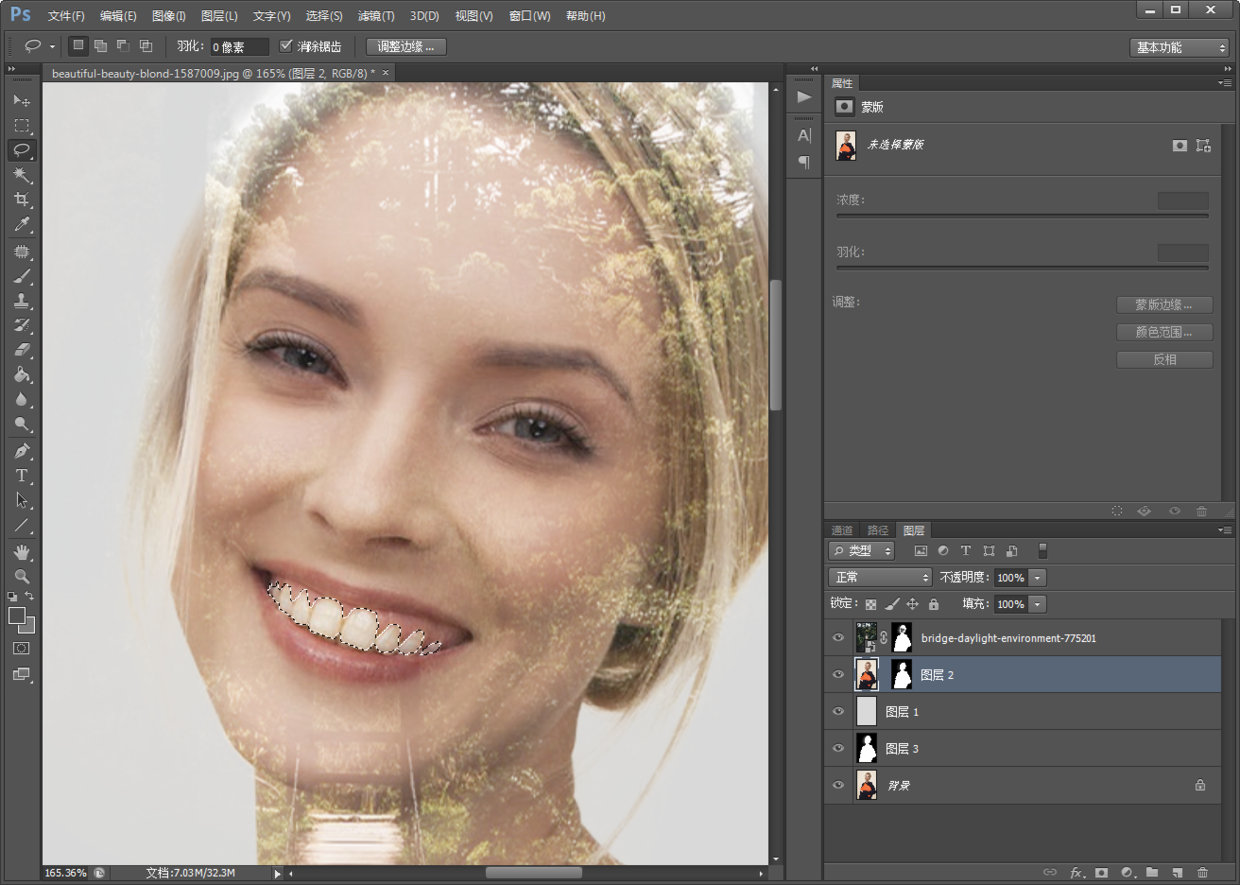Select the Magic Wand tool
1240x885 pixels.
[x=21, y=175]
